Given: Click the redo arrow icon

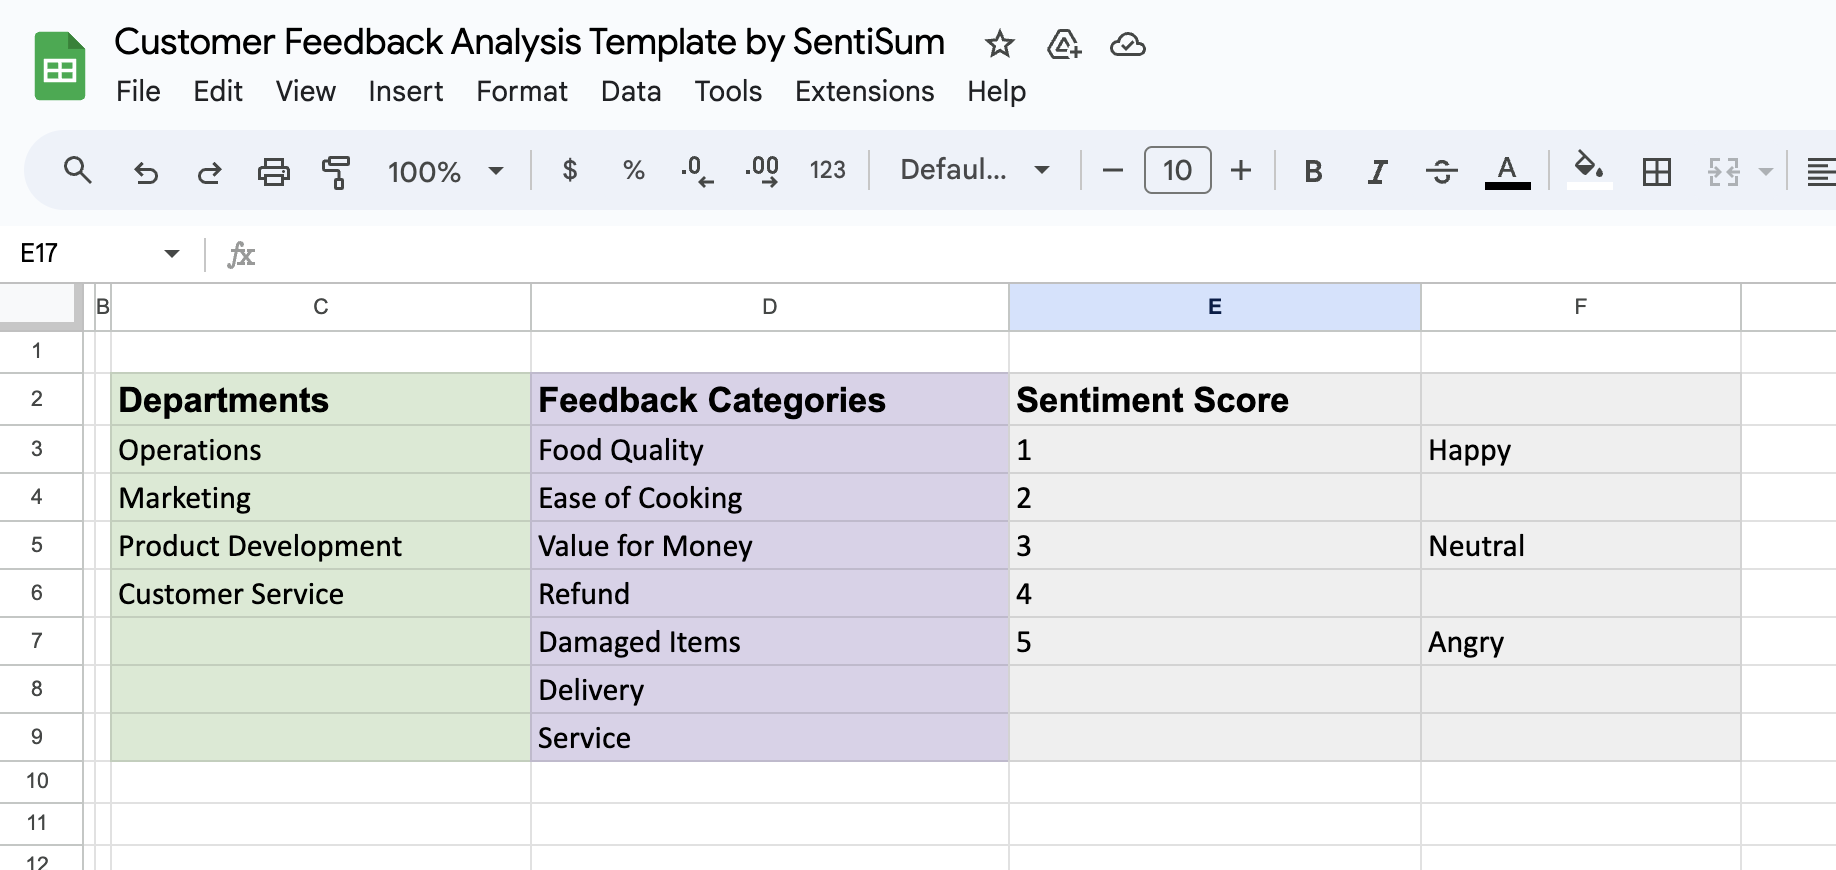Looking at the screenshot, I should tap(209, 172).
